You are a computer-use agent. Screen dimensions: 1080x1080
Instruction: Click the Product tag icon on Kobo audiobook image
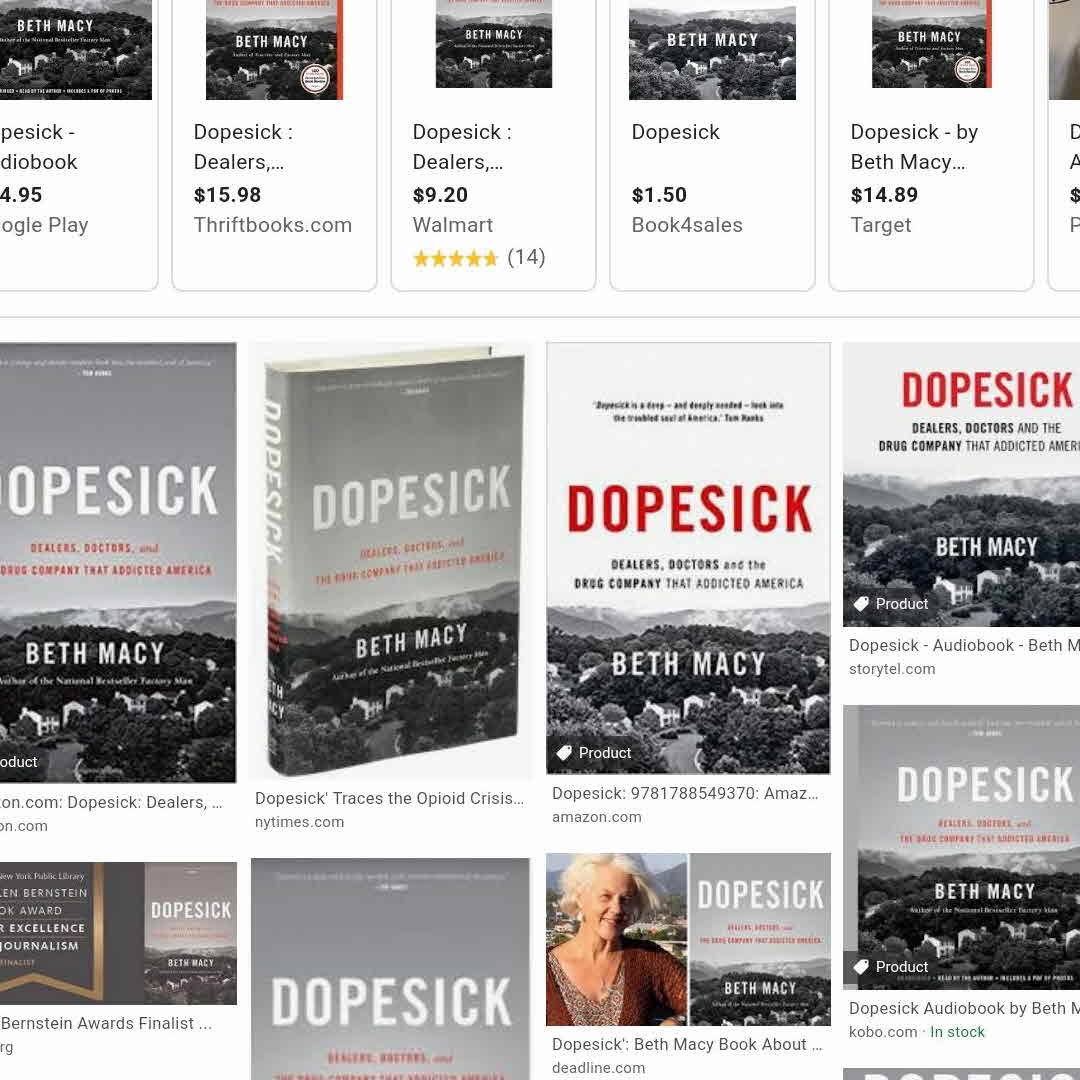861,967
